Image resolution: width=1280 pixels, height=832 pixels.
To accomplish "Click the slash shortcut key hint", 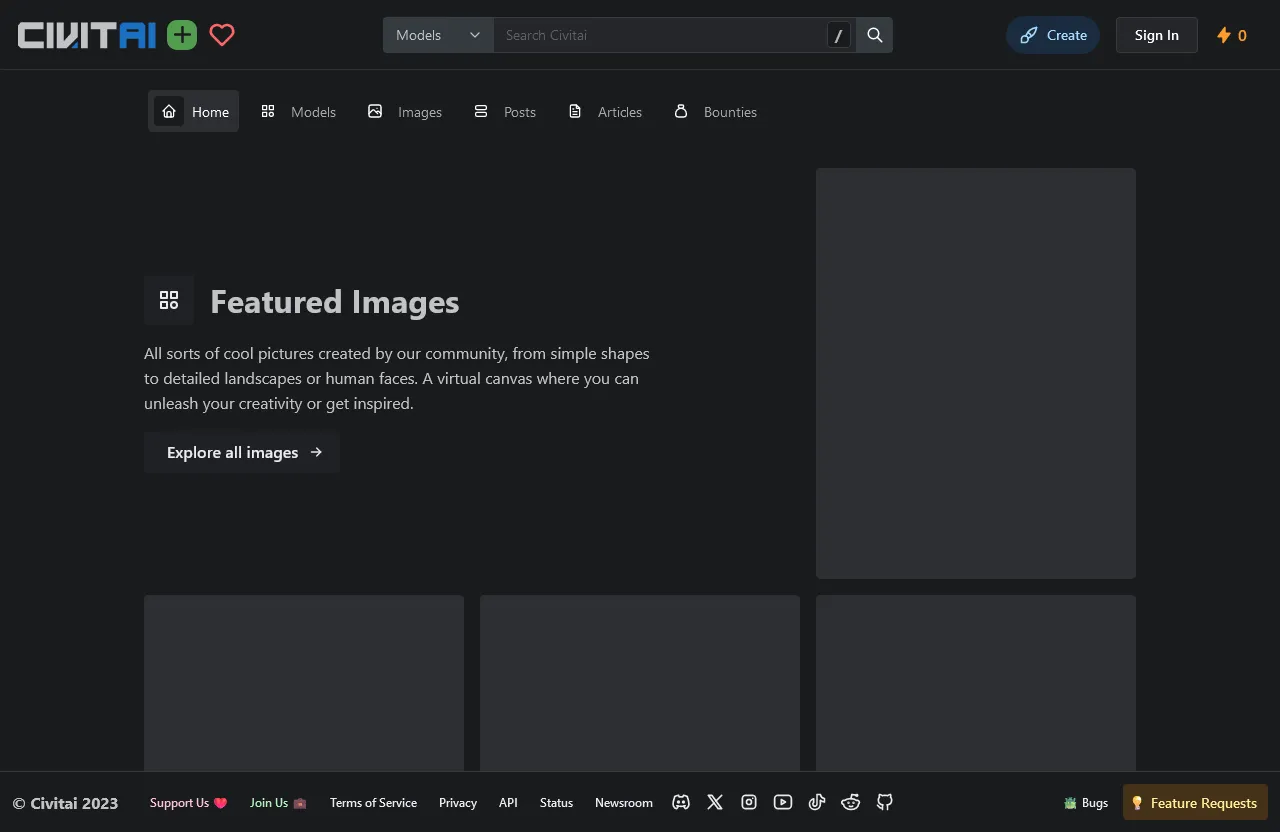I will (839, 36).
